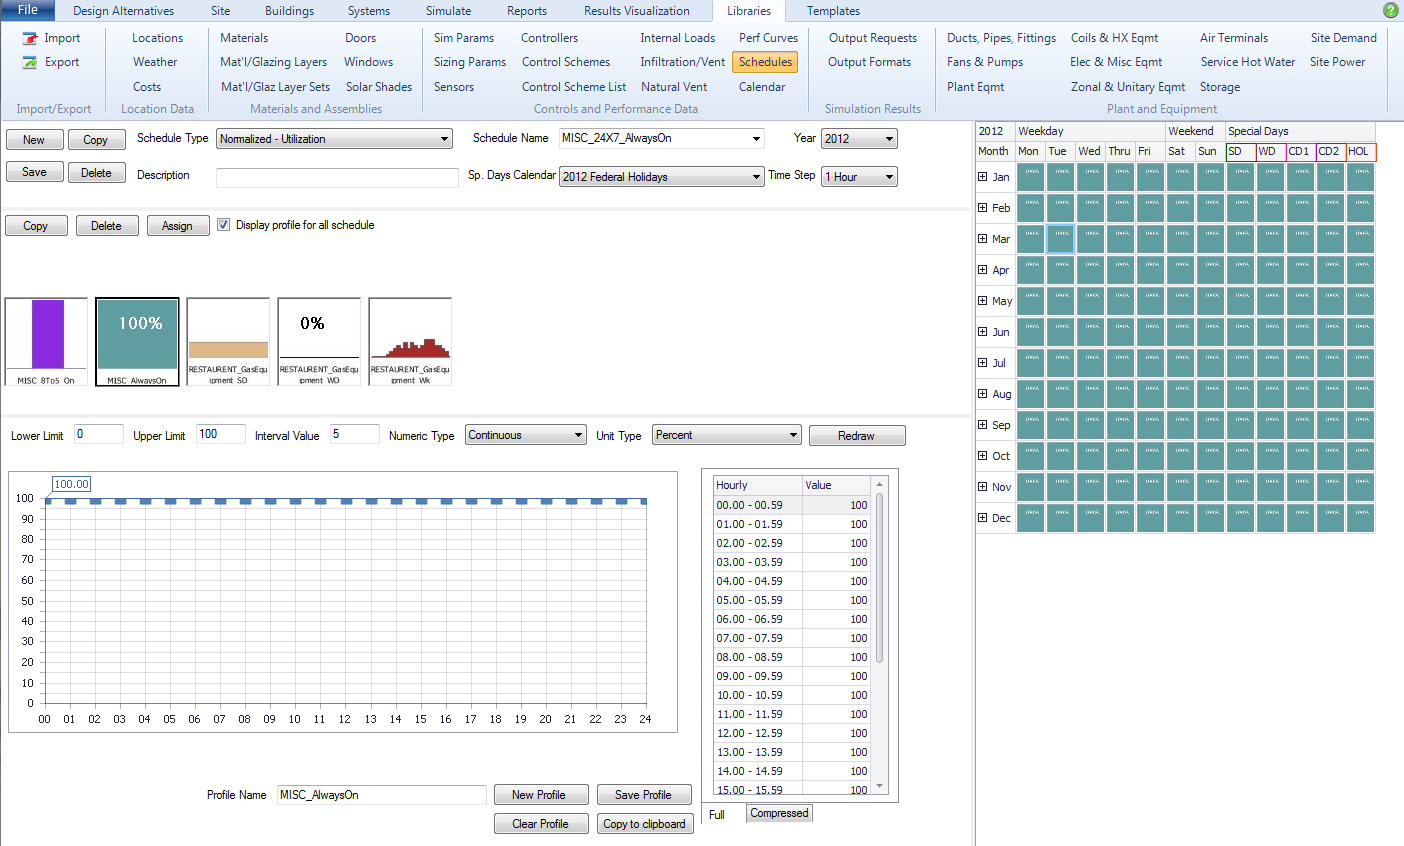The width and height of the screenshot is (1404, 846).
Task: Expand the Mar month row
Action: coord(982,239)
